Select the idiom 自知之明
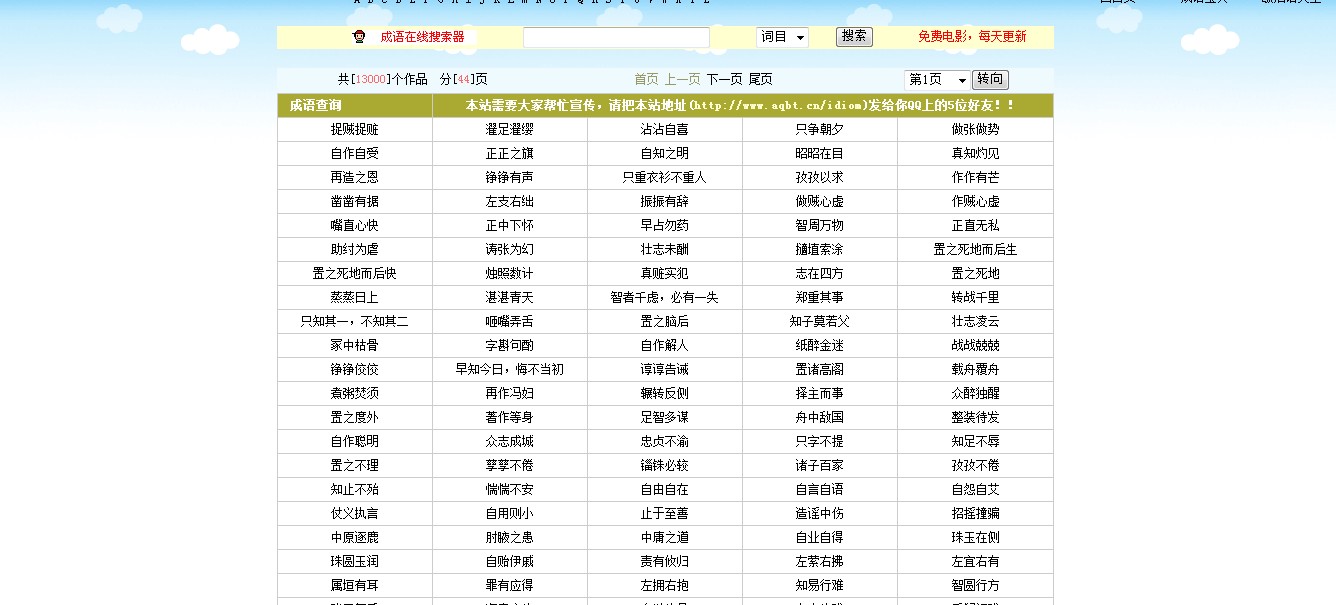 pos(665,154)
